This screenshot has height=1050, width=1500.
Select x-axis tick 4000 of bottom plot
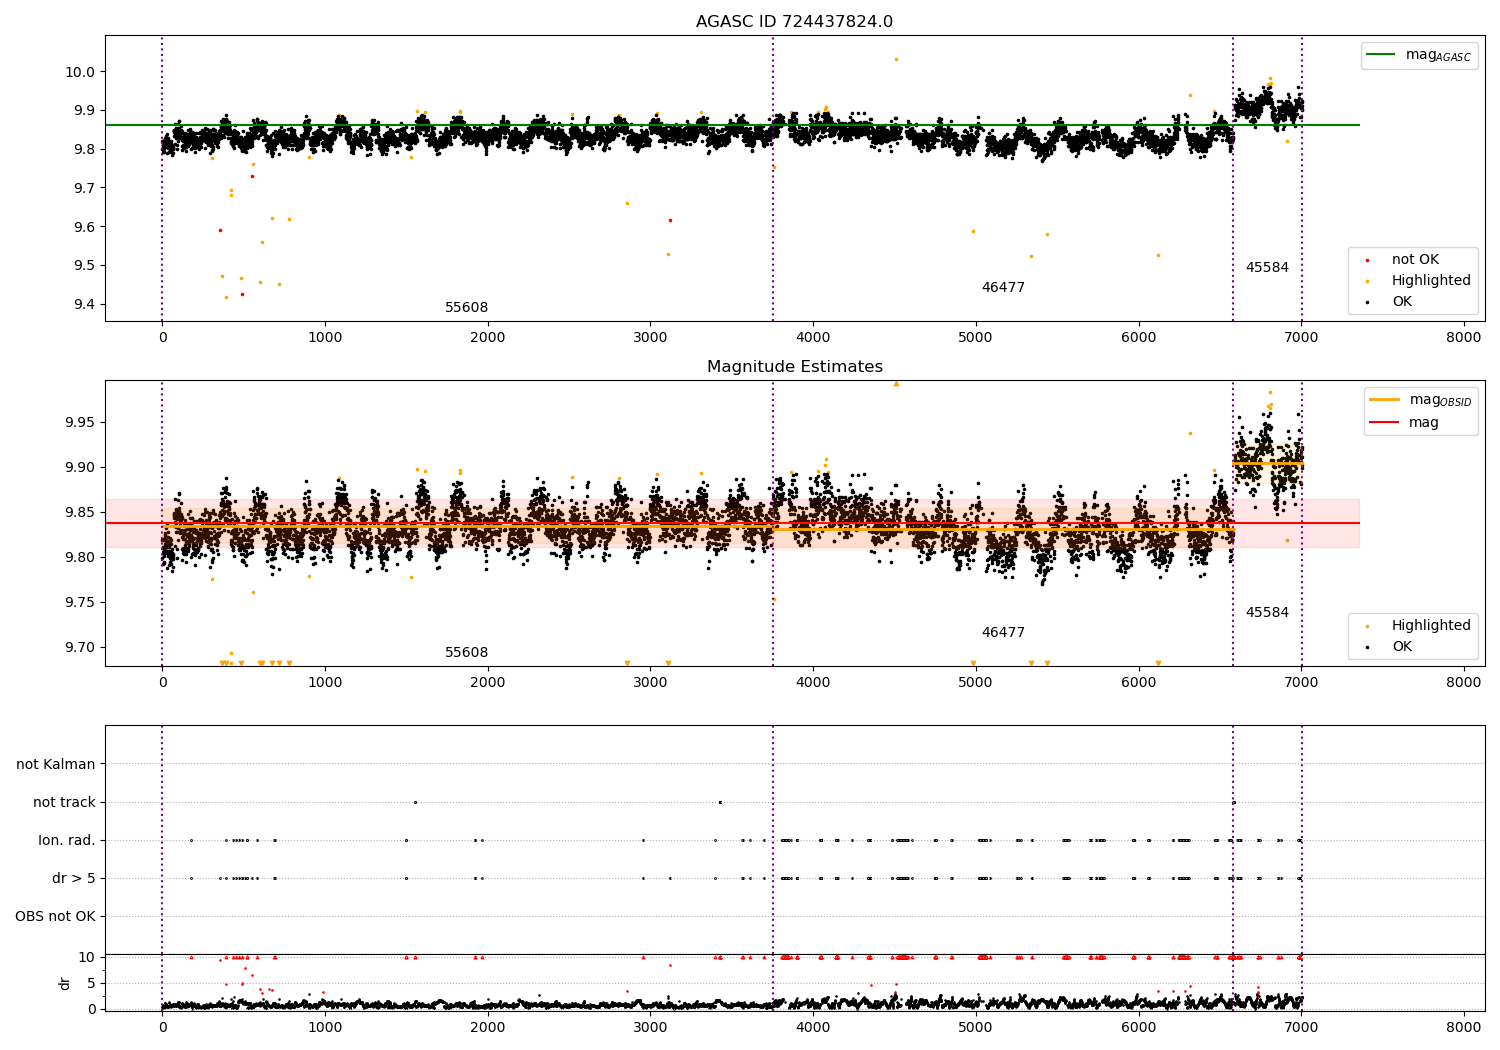tap(813, 1027)
